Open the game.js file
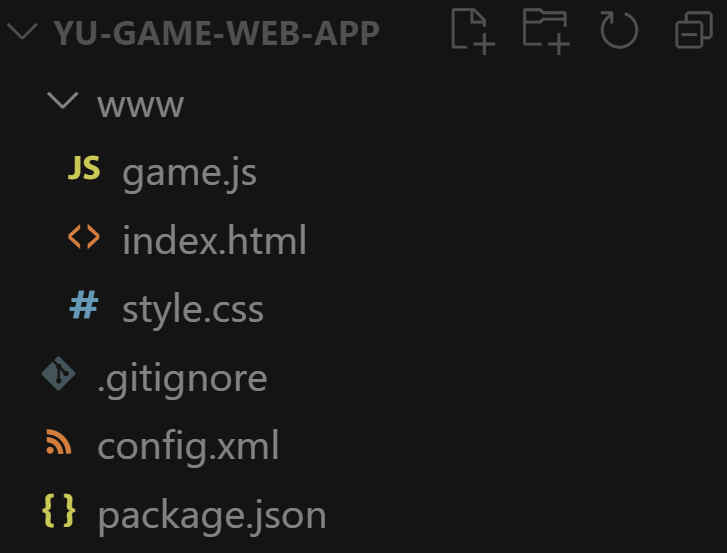The width and height of the screenshot is (727, 553). (189, 174)
